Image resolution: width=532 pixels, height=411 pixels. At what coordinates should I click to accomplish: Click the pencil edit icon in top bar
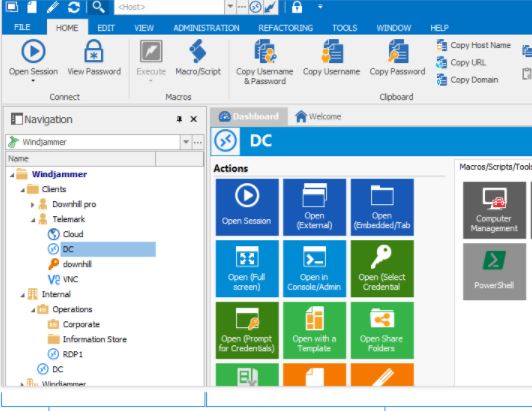click(53, 7)
